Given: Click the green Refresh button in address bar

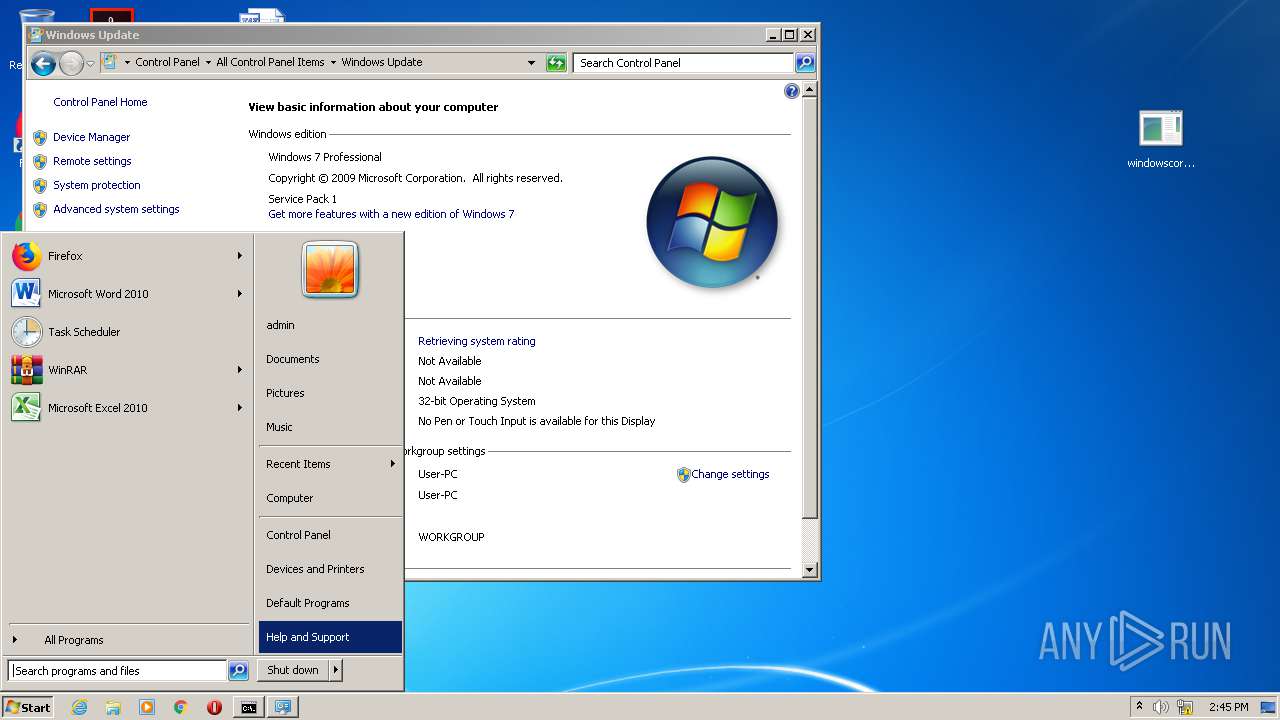Looking at the screenshot, I should 556,63.
